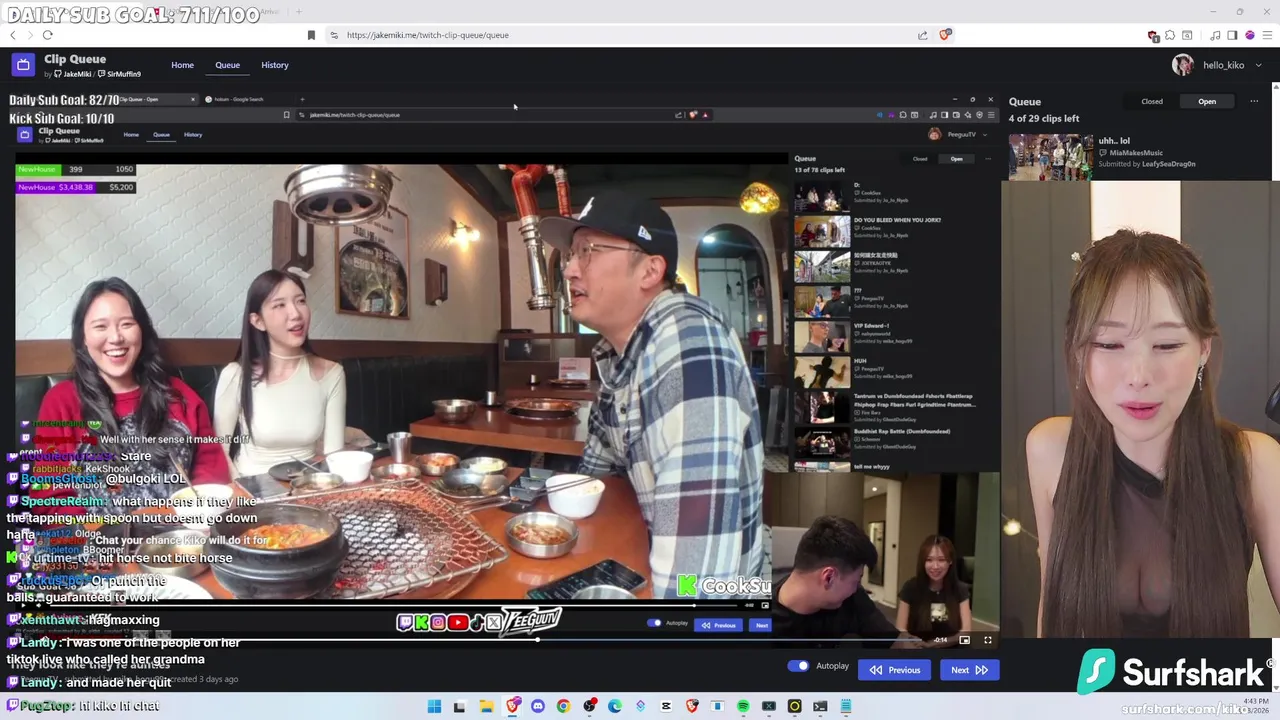Select the 'uhh.. lol' clip thumbnail
The image size is (1280, 720).
(x=1050, y=157)
